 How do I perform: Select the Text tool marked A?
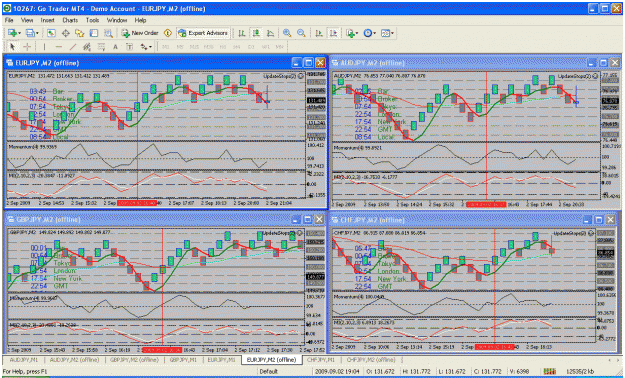click(115, 47)
